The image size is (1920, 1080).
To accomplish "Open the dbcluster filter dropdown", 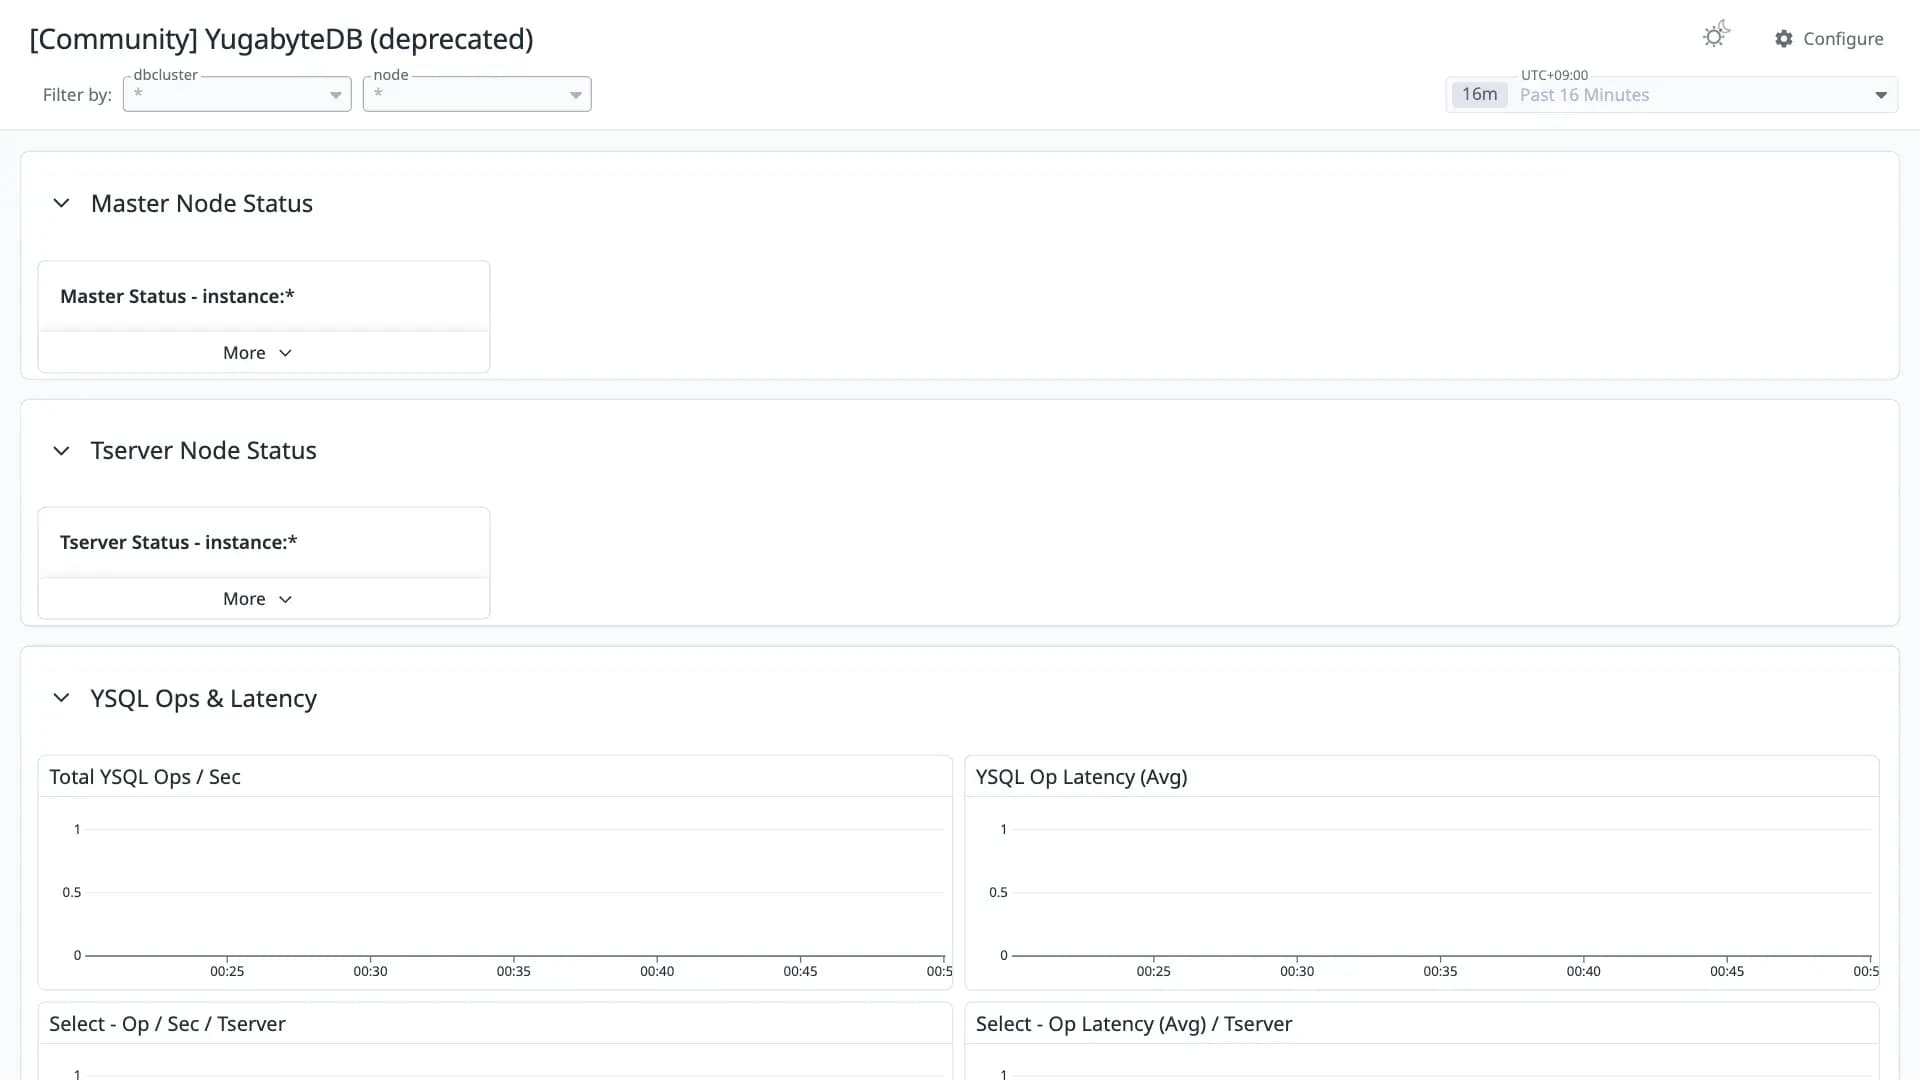I will pos(237,94).
